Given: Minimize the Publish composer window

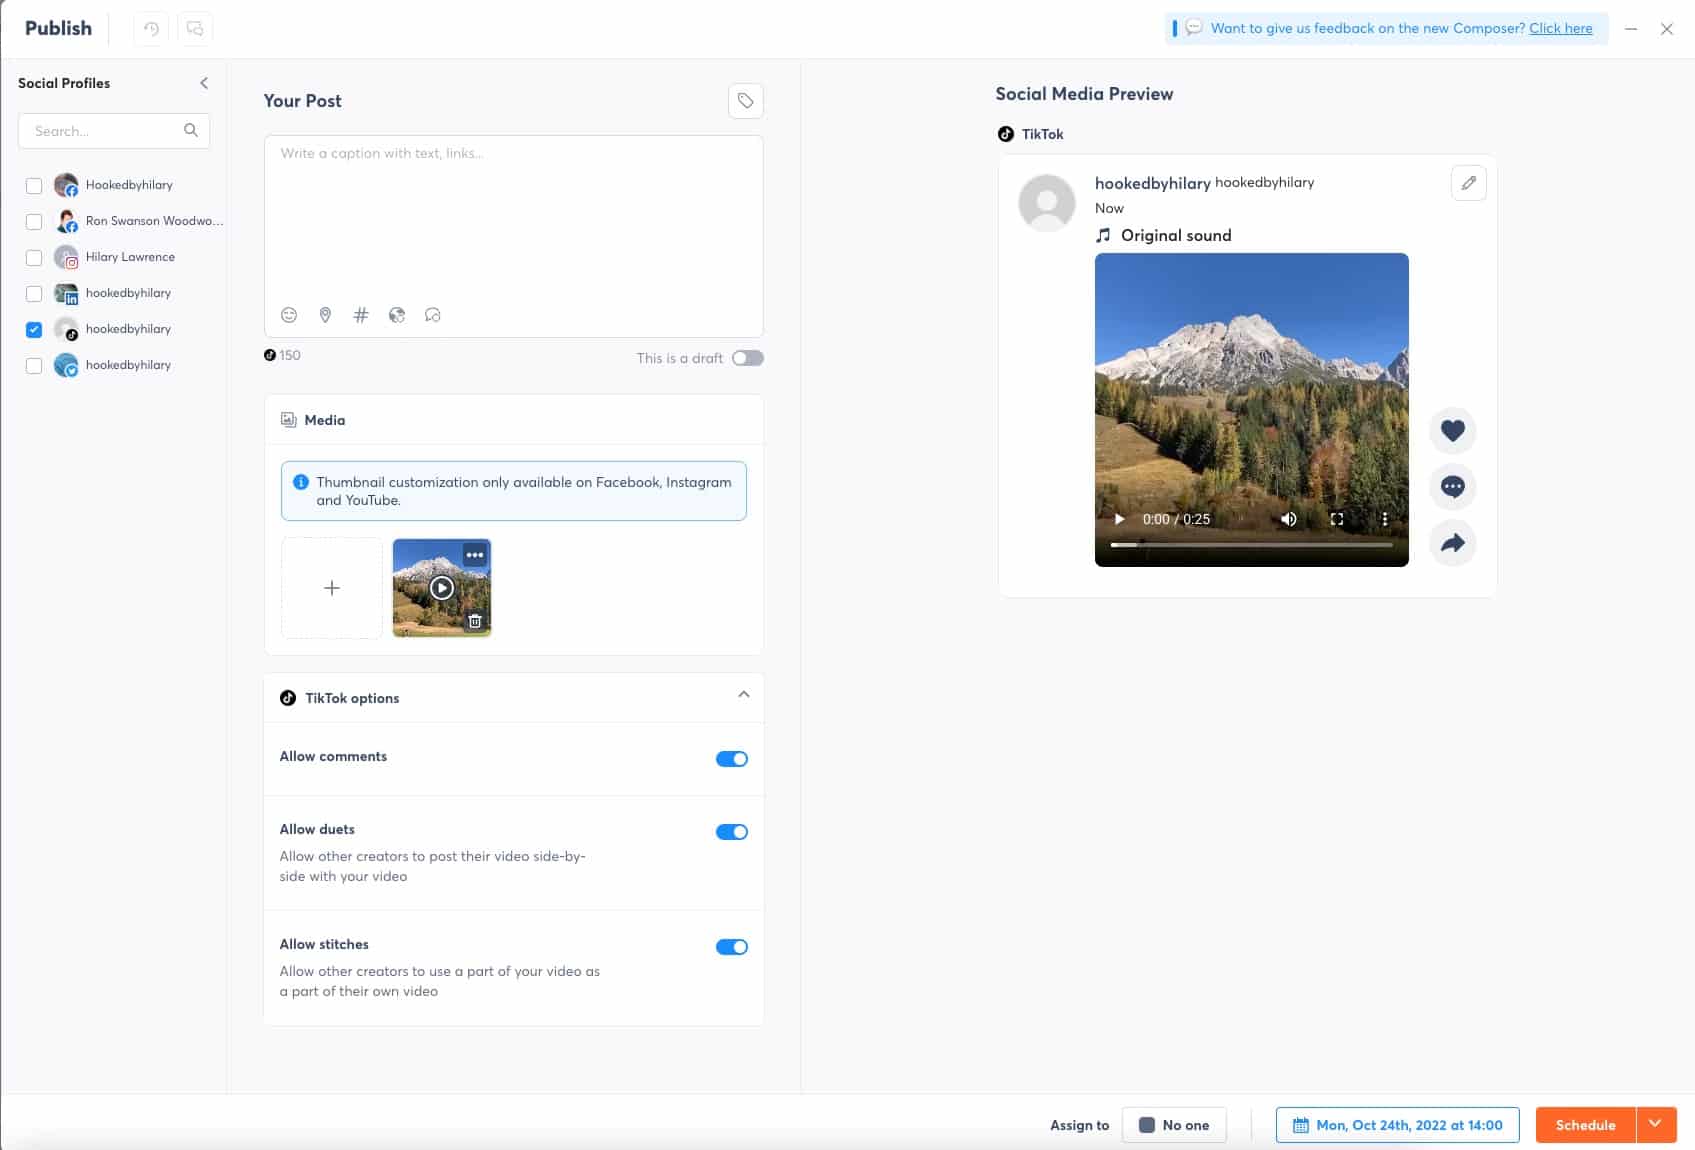Looking at the screenshot, I should pos(1631,29).
